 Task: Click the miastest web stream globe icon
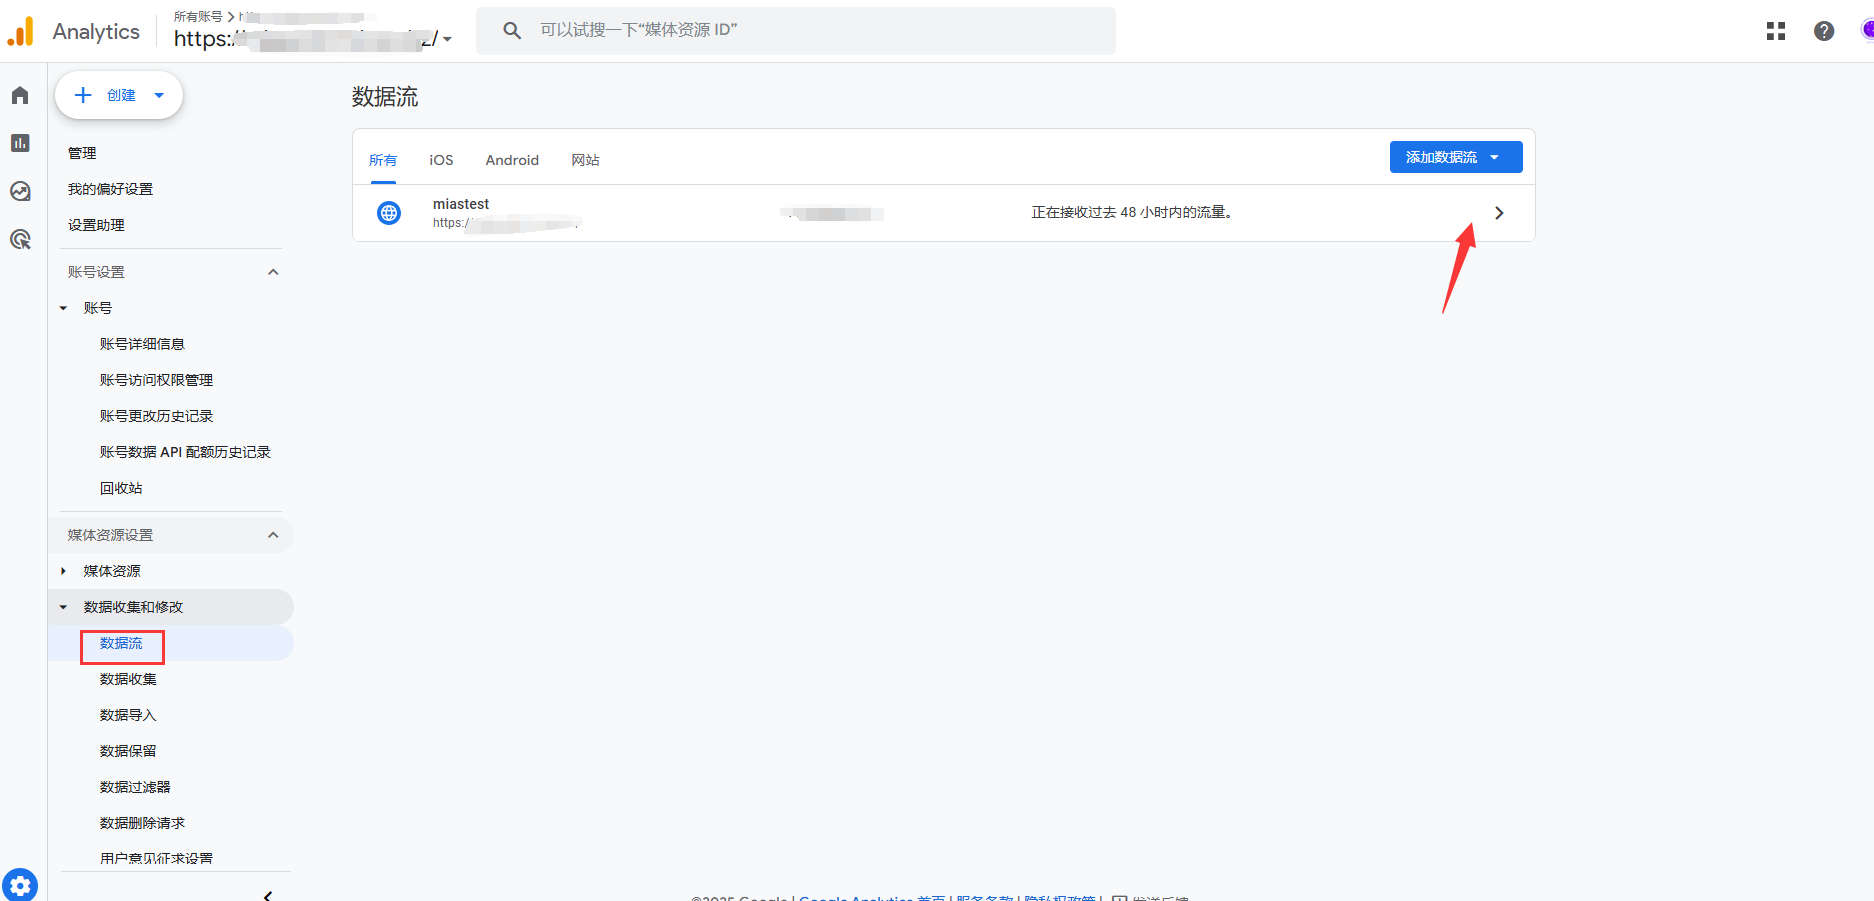pos(389,213)
